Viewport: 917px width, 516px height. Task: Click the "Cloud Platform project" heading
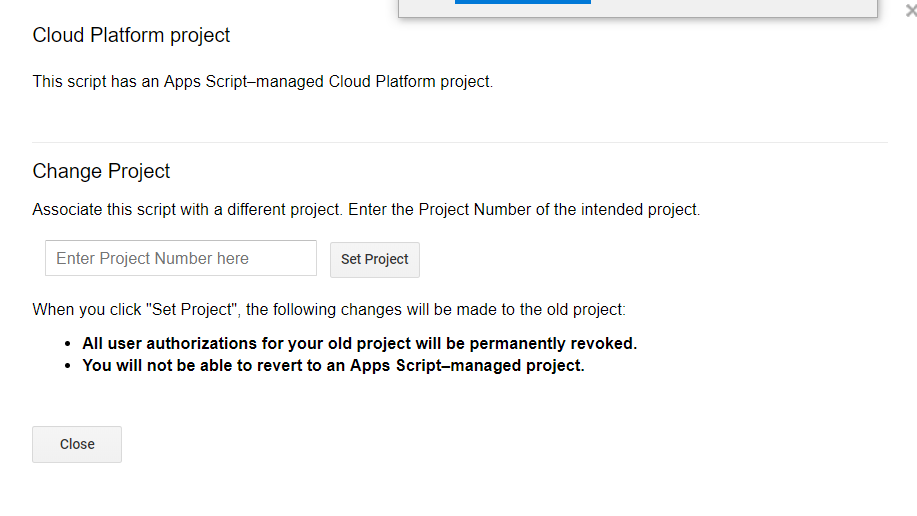131,36
